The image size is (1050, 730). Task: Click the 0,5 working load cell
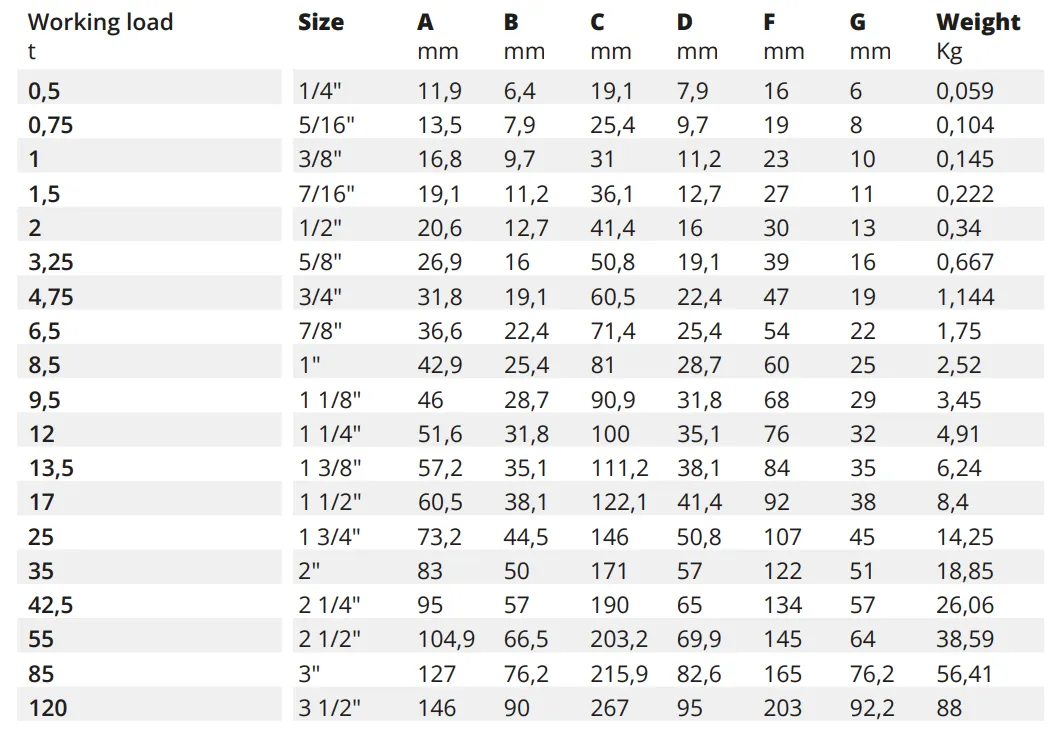[x=45, y=91]
